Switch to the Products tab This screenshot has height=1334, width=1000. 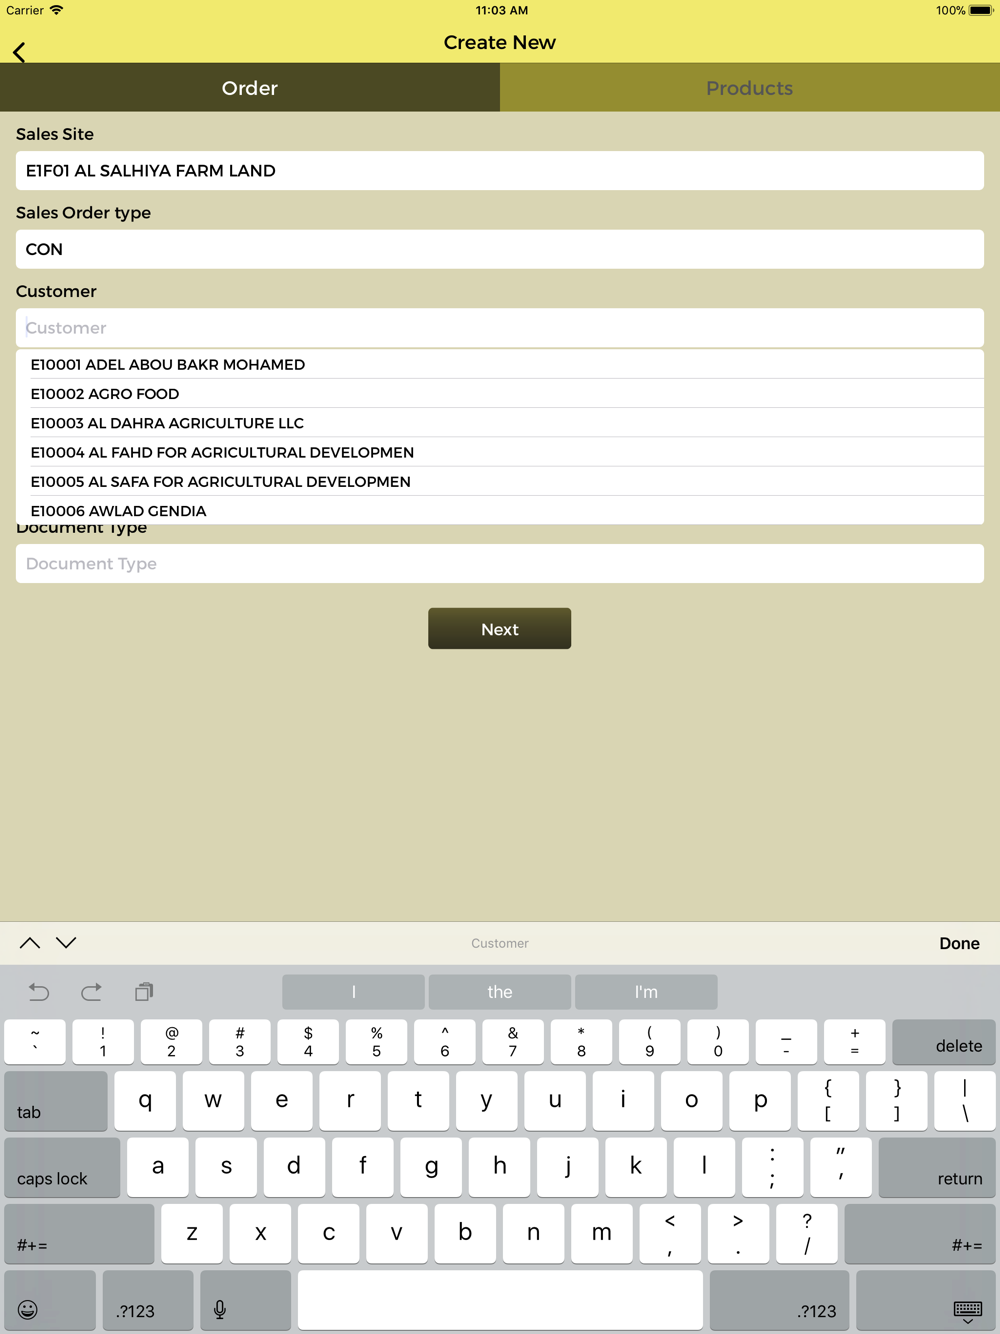coord(750,88)
